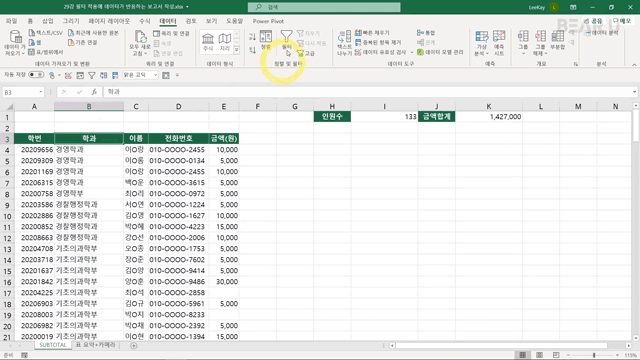Select cell with 학번 20209656

pos(34,150)
